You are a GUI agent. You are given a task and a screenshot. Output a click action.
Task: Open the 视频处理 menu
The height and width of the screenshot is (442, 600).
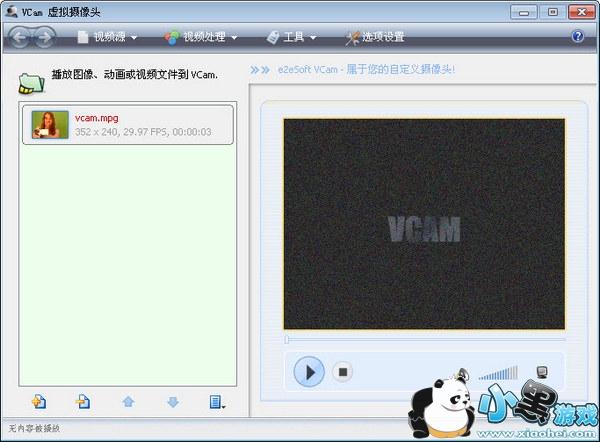pyautogui.click(x=204, y=37)
